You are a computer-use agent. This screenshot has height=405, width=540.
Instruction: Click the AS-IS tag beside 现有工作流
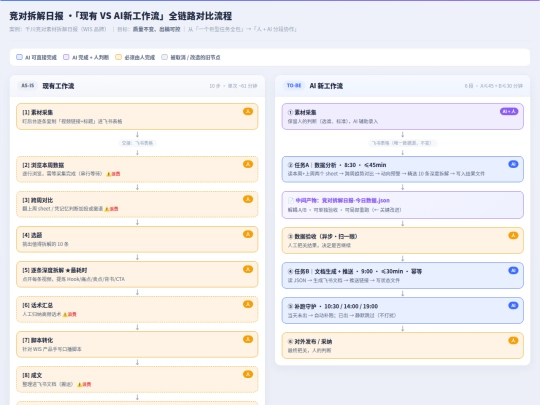28,85
